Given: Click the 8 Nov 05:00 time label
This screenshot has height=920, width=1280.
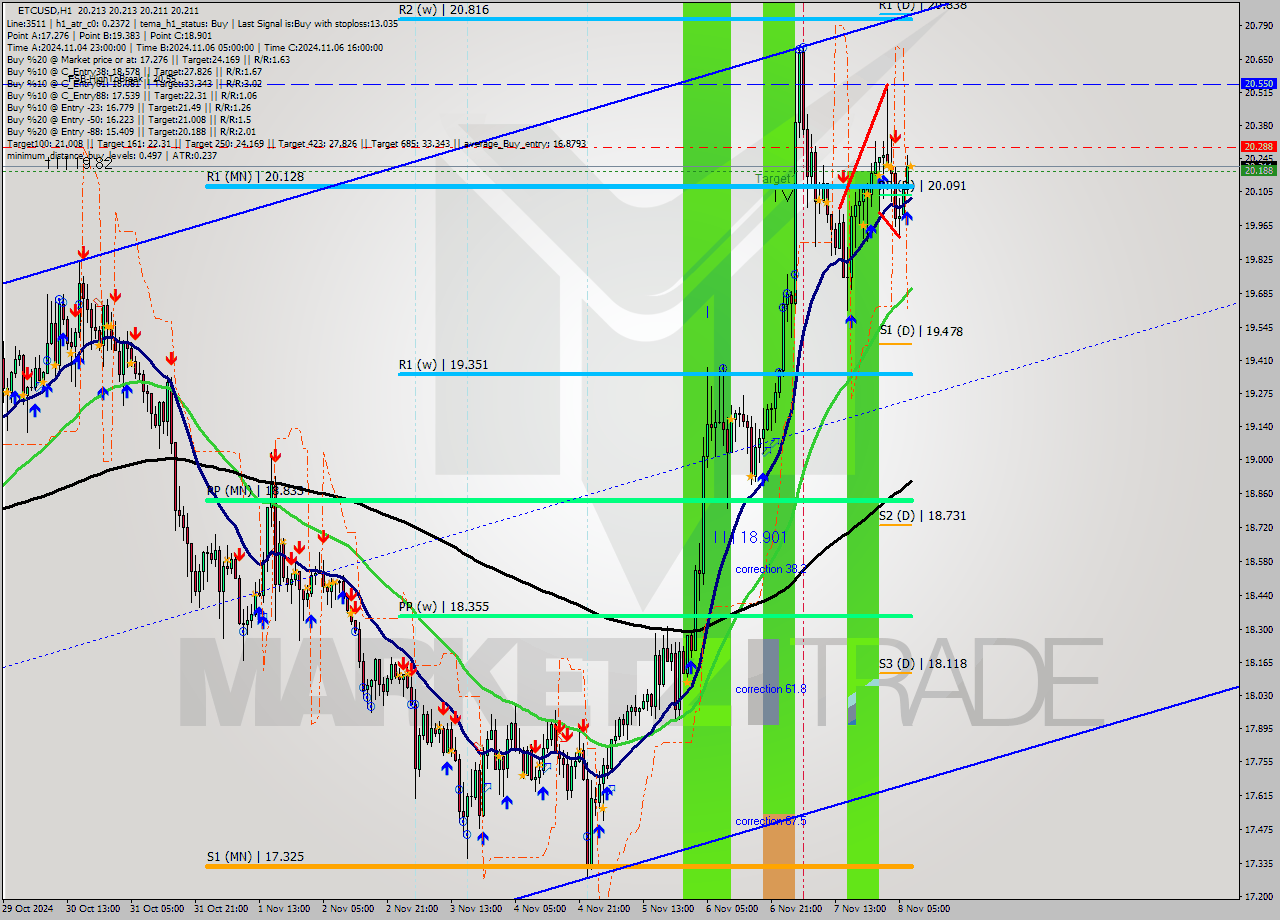Looking at the screenshot, I should tap(924, 909).
